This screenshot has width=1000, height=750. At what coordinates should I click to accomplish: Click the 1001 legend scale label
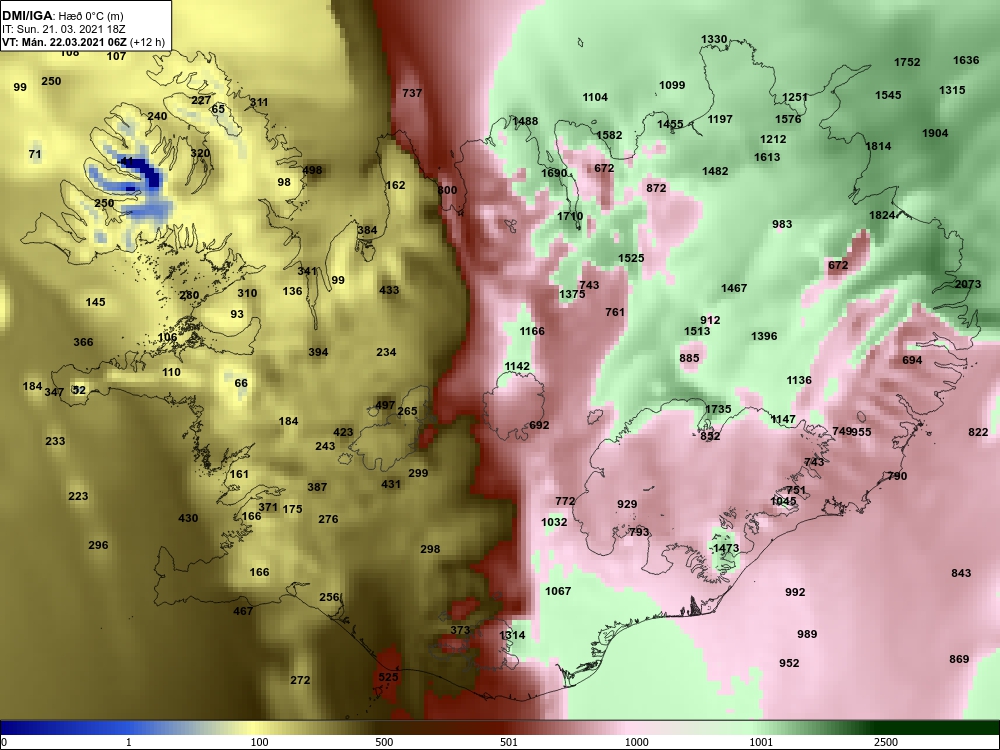(761, 742)
